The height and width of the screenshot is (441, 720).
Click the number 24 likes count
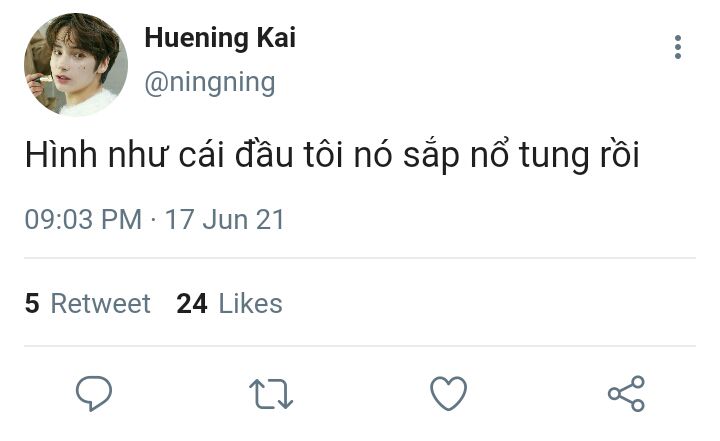click(x=191, y=304)
